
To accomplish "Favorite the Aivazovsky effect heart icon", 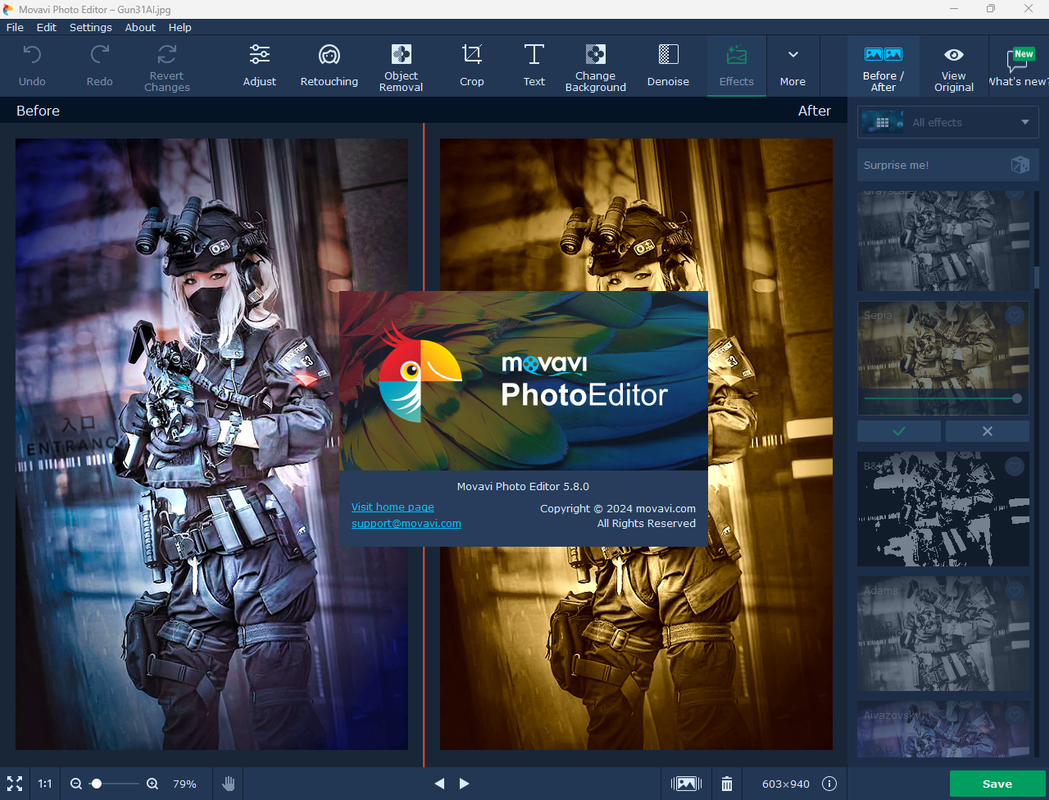I will 1015,716.
